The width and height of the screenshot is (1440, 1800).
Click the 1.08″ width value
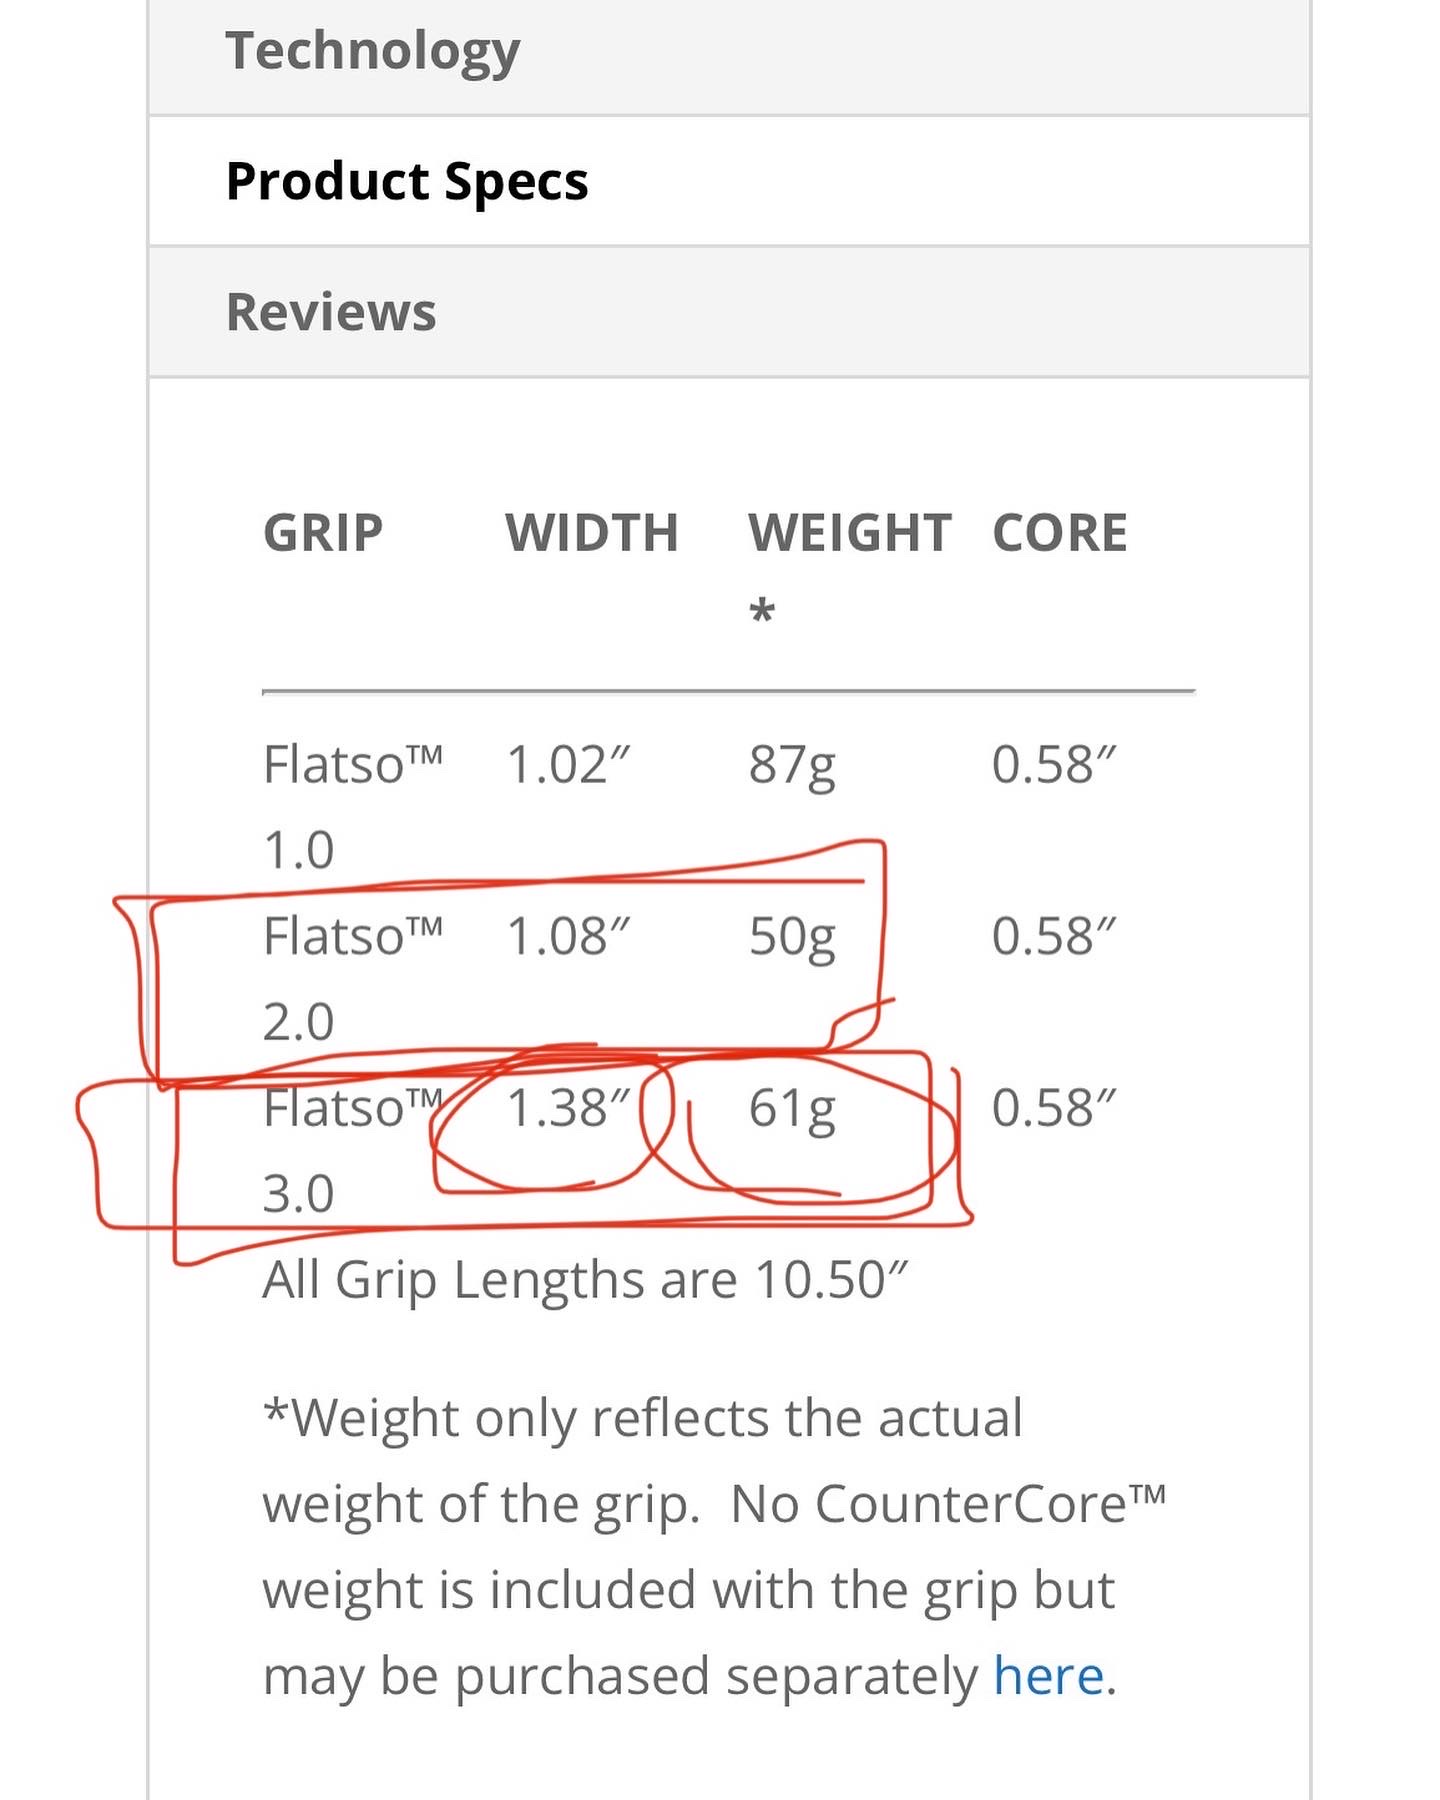tap(568, 938)
